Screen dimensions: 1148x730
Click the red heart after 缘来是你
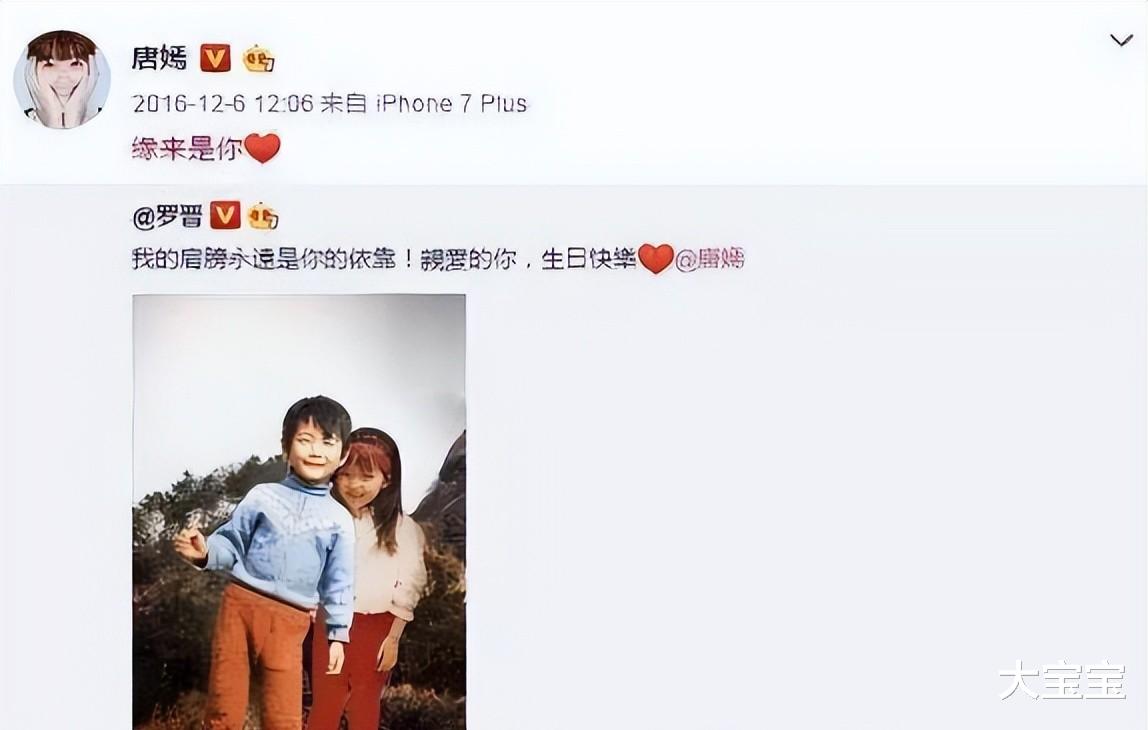(262, 148)
